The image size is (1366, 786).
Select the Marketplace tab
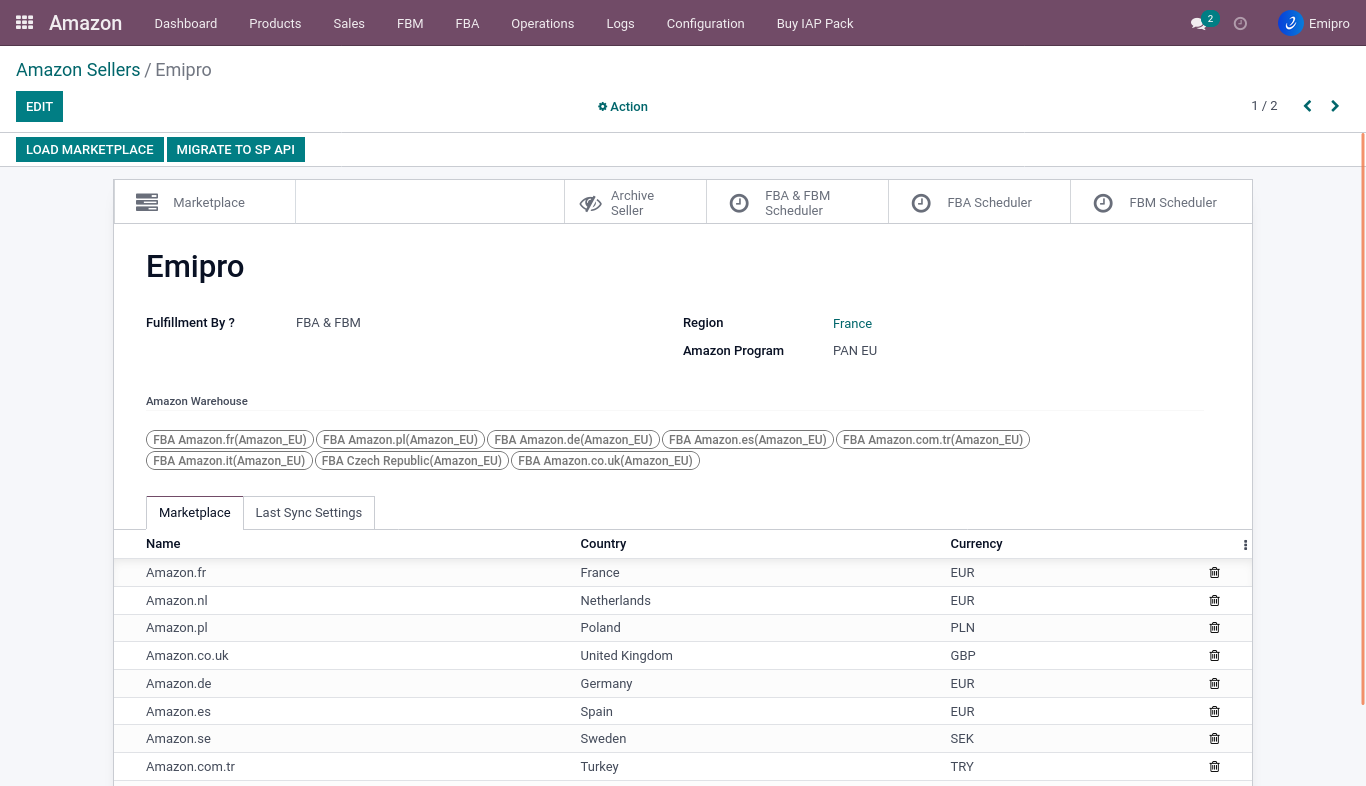point(195,513)
